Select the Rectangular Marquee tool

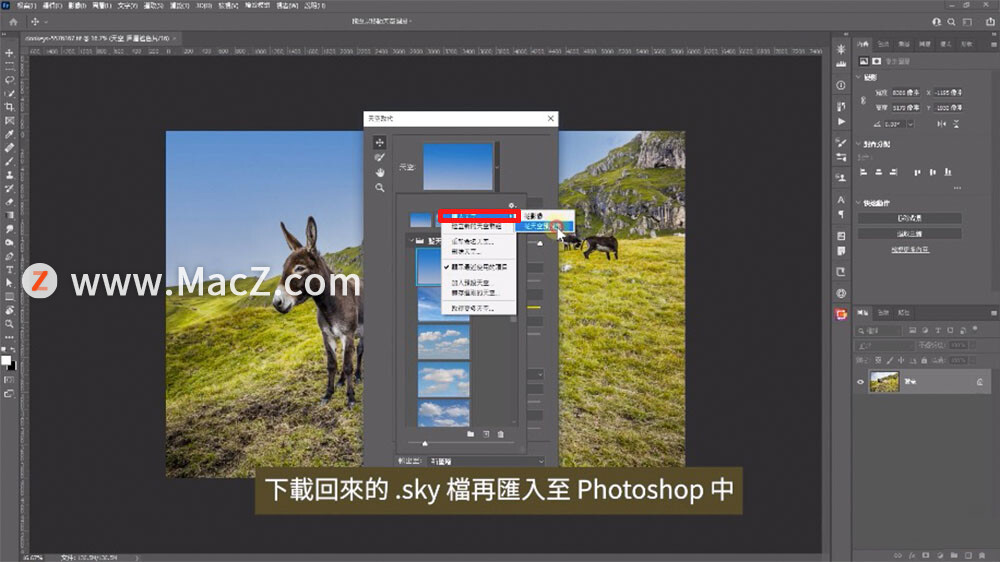pos(9,66)
